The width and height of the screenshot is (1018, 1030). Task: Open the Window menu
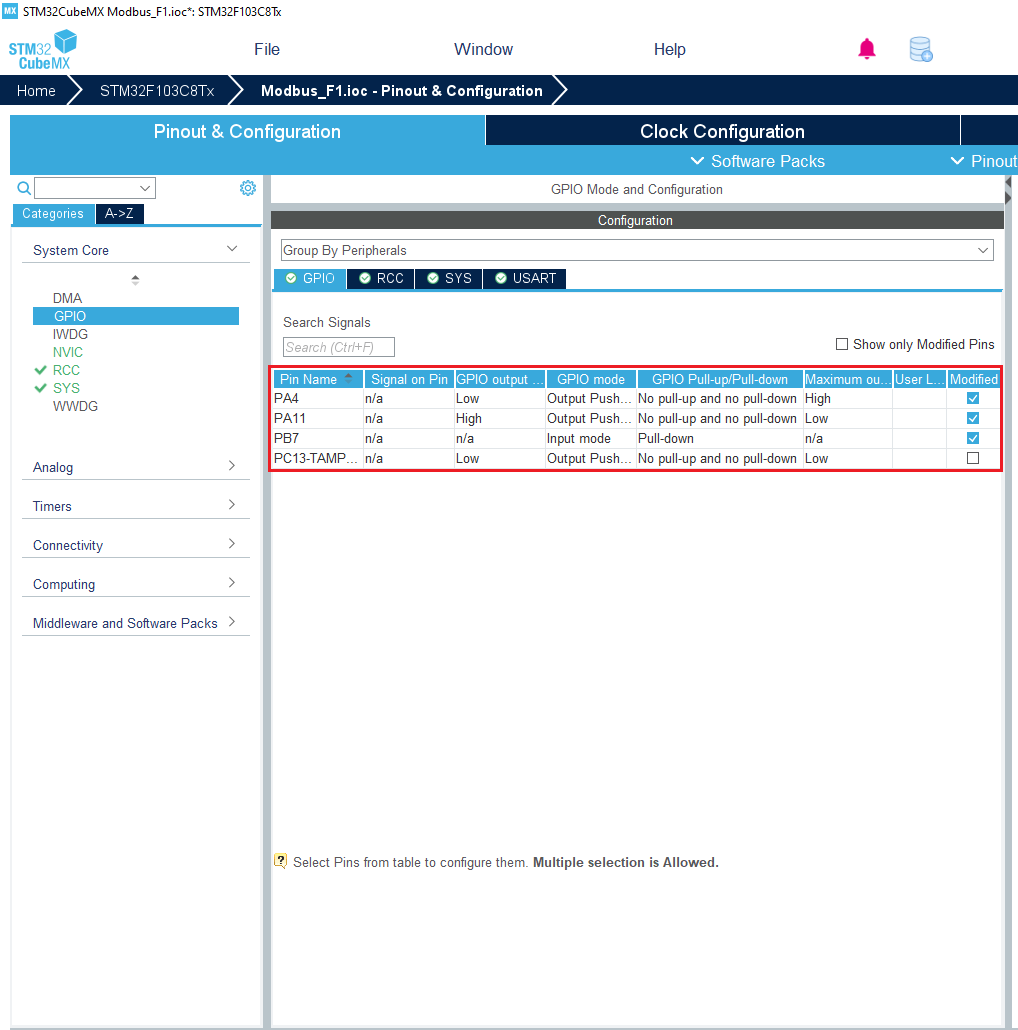coord(483,49)
